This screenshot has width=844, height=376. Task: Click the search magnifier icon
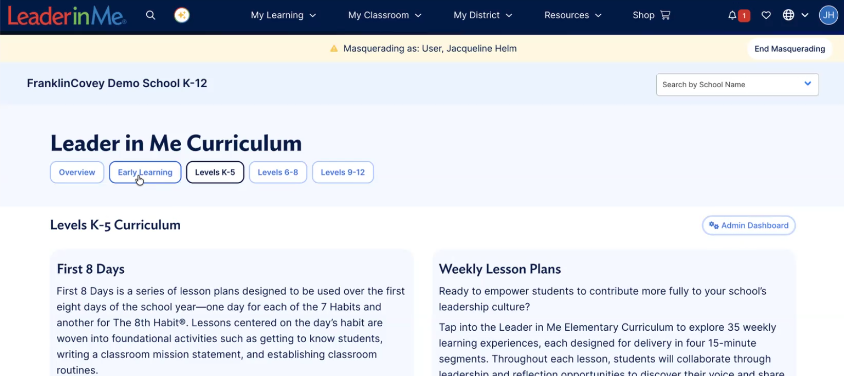pyautogui.click(x=151, y=15)
